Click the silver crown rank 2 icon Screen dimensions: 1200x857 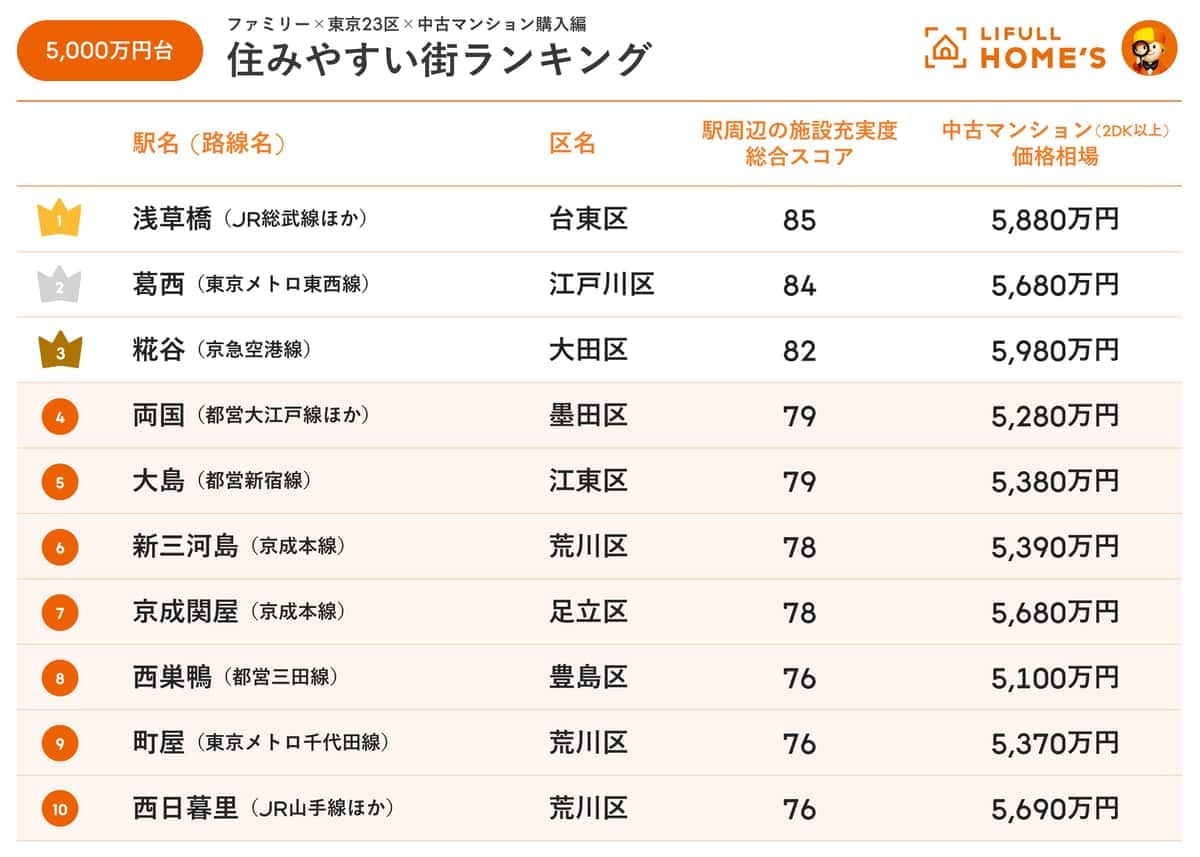pos(59,285)
